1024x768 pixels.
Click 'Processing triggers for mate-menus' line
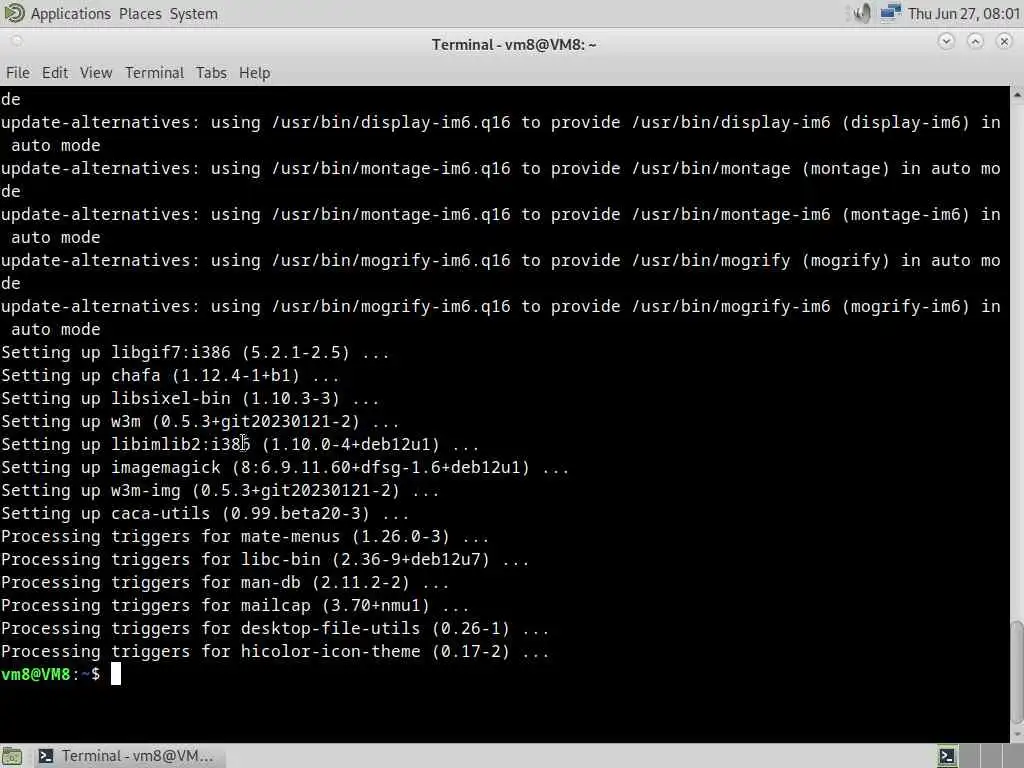pyautogui.click(x=245, y=536)
